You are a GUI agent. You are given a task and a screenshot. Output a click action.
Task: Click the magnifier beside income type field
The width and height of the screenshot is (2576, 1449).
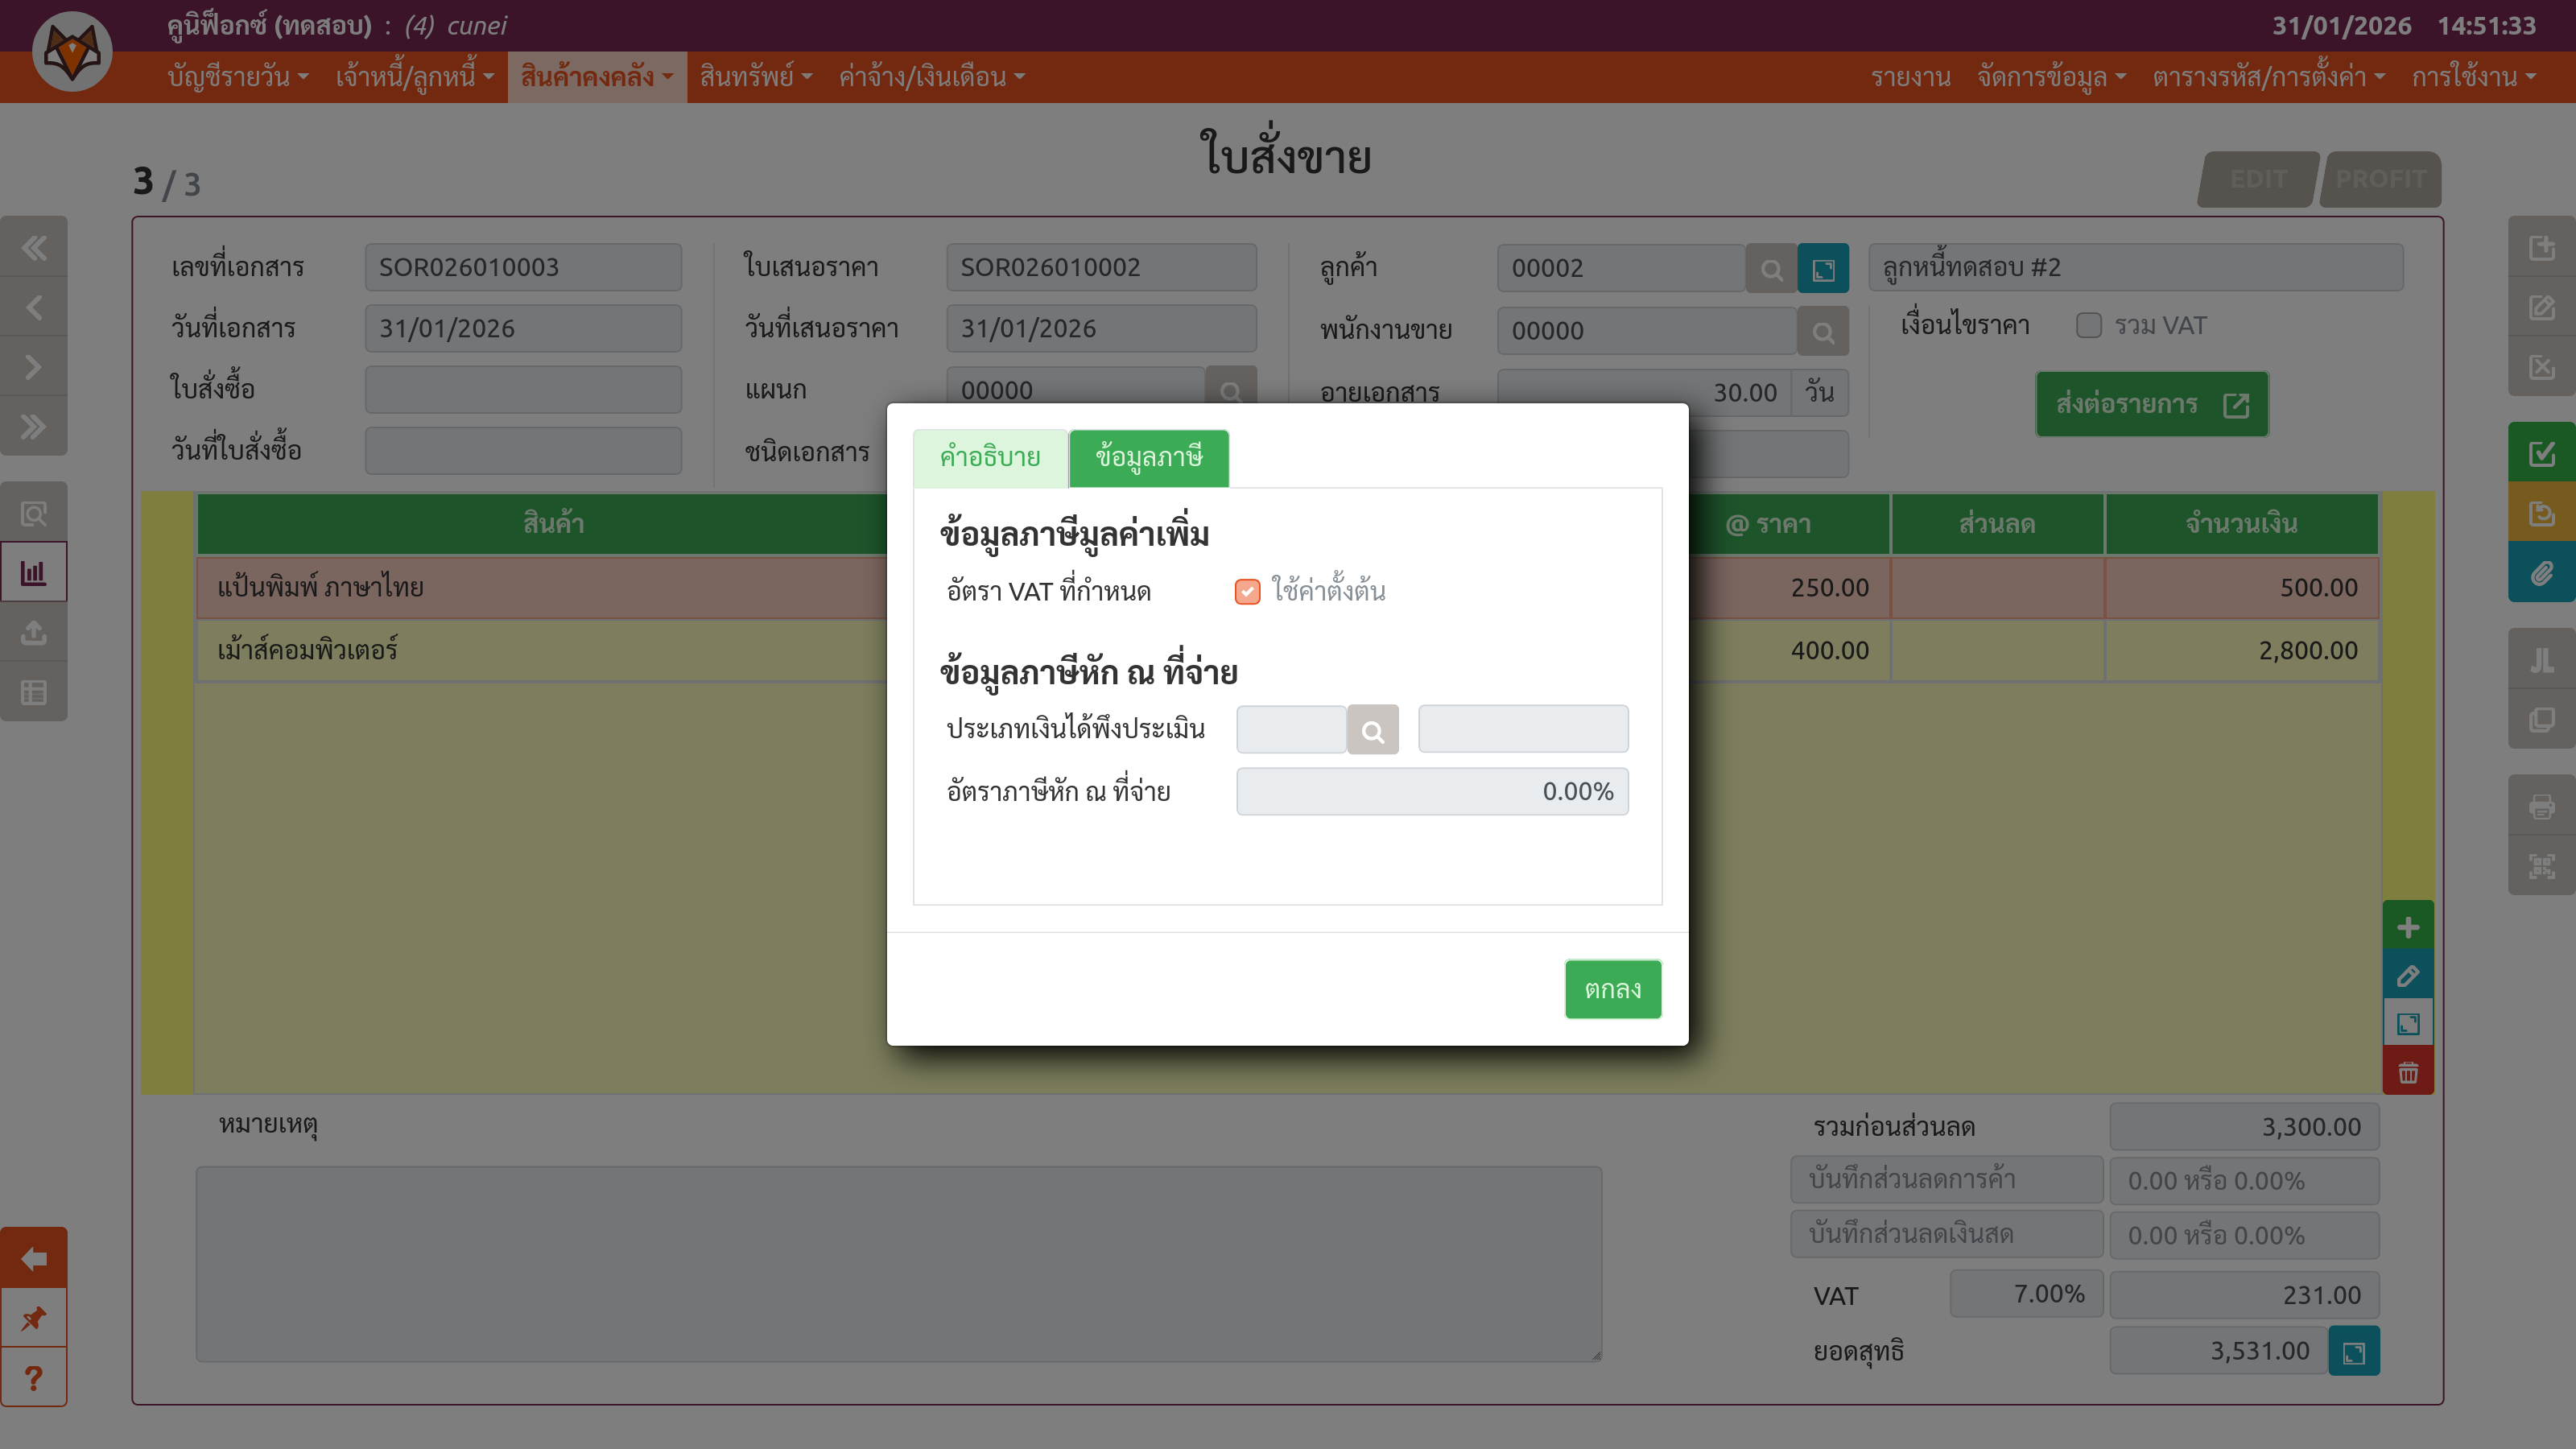tap(1372, 731)
